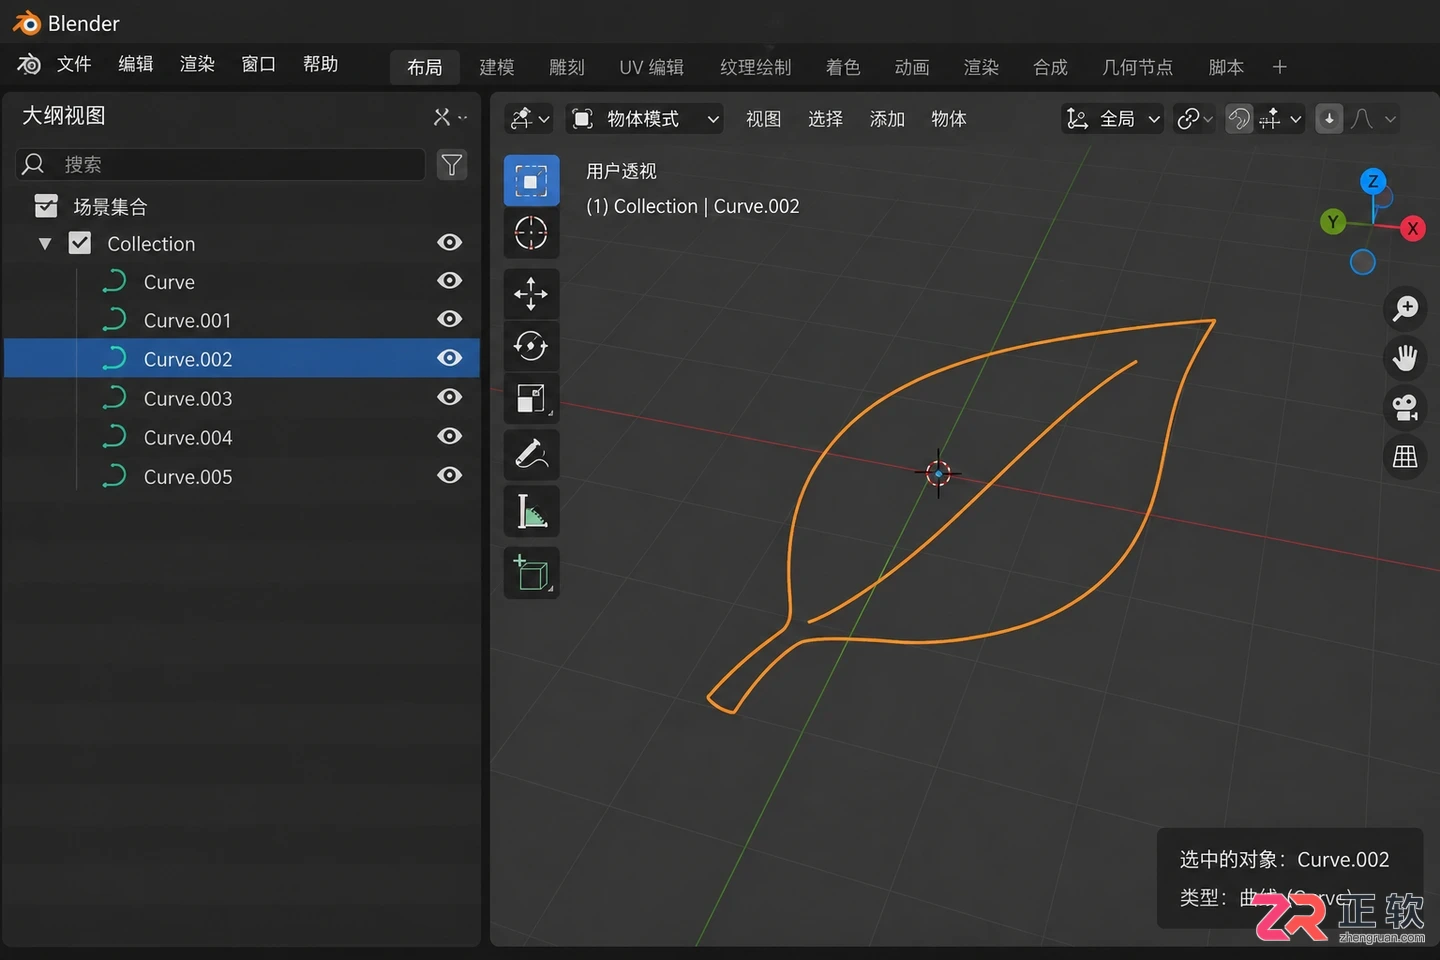Click the hand pan view button

[x=1405, y=358]
